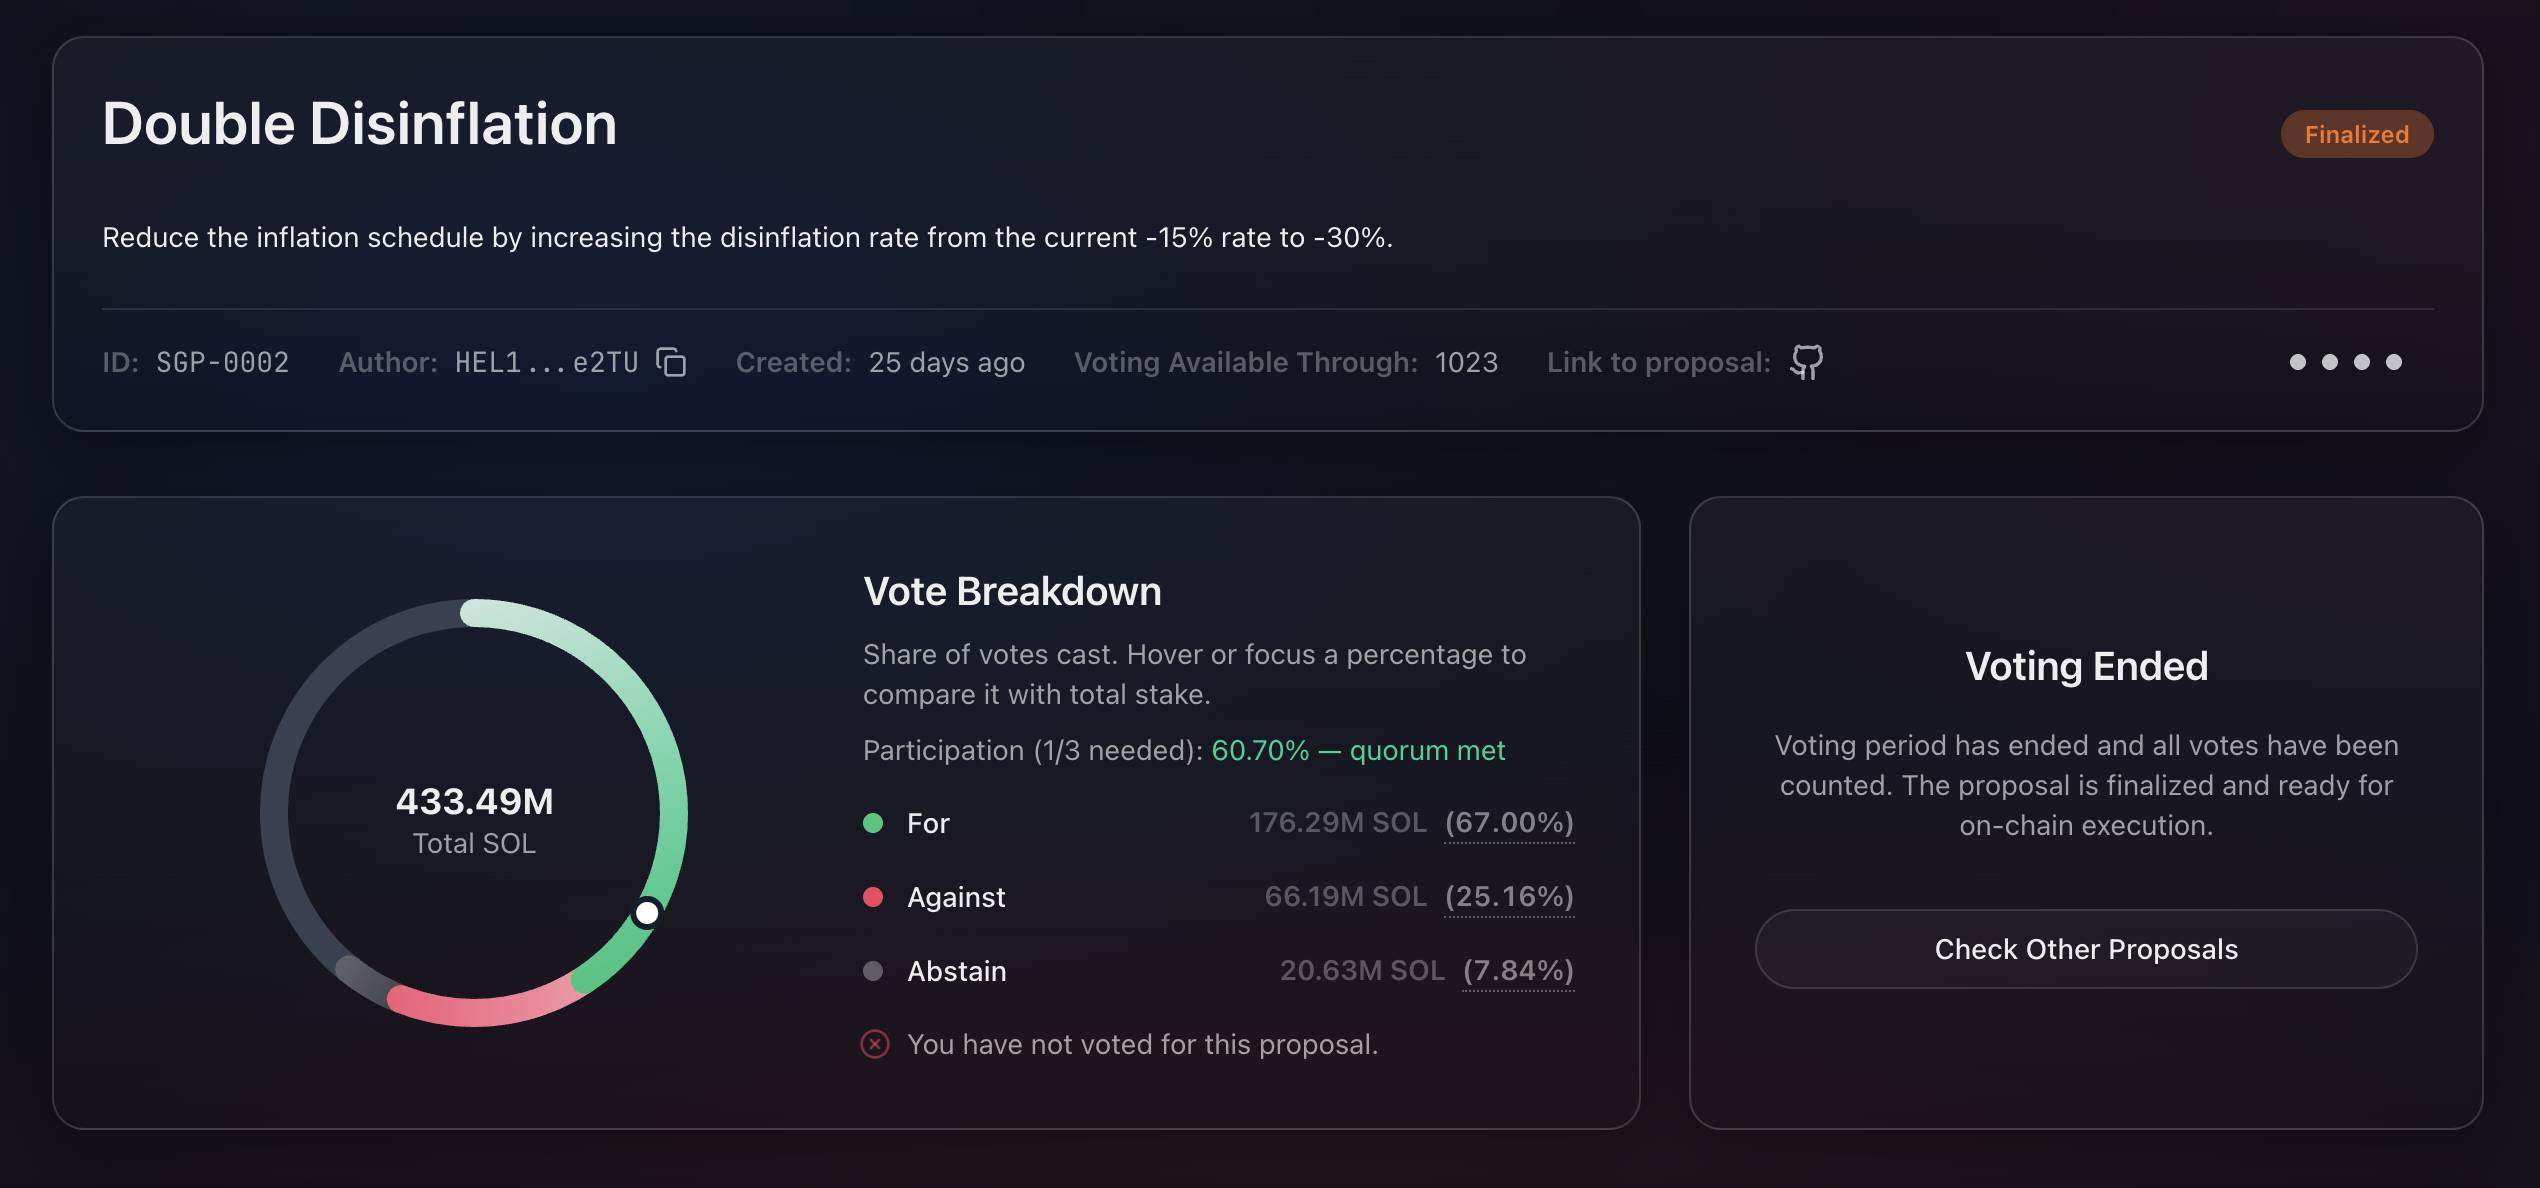Click the white marker on donut chart
This screenshot has width=2540, height=1188.
pos(647,912)
